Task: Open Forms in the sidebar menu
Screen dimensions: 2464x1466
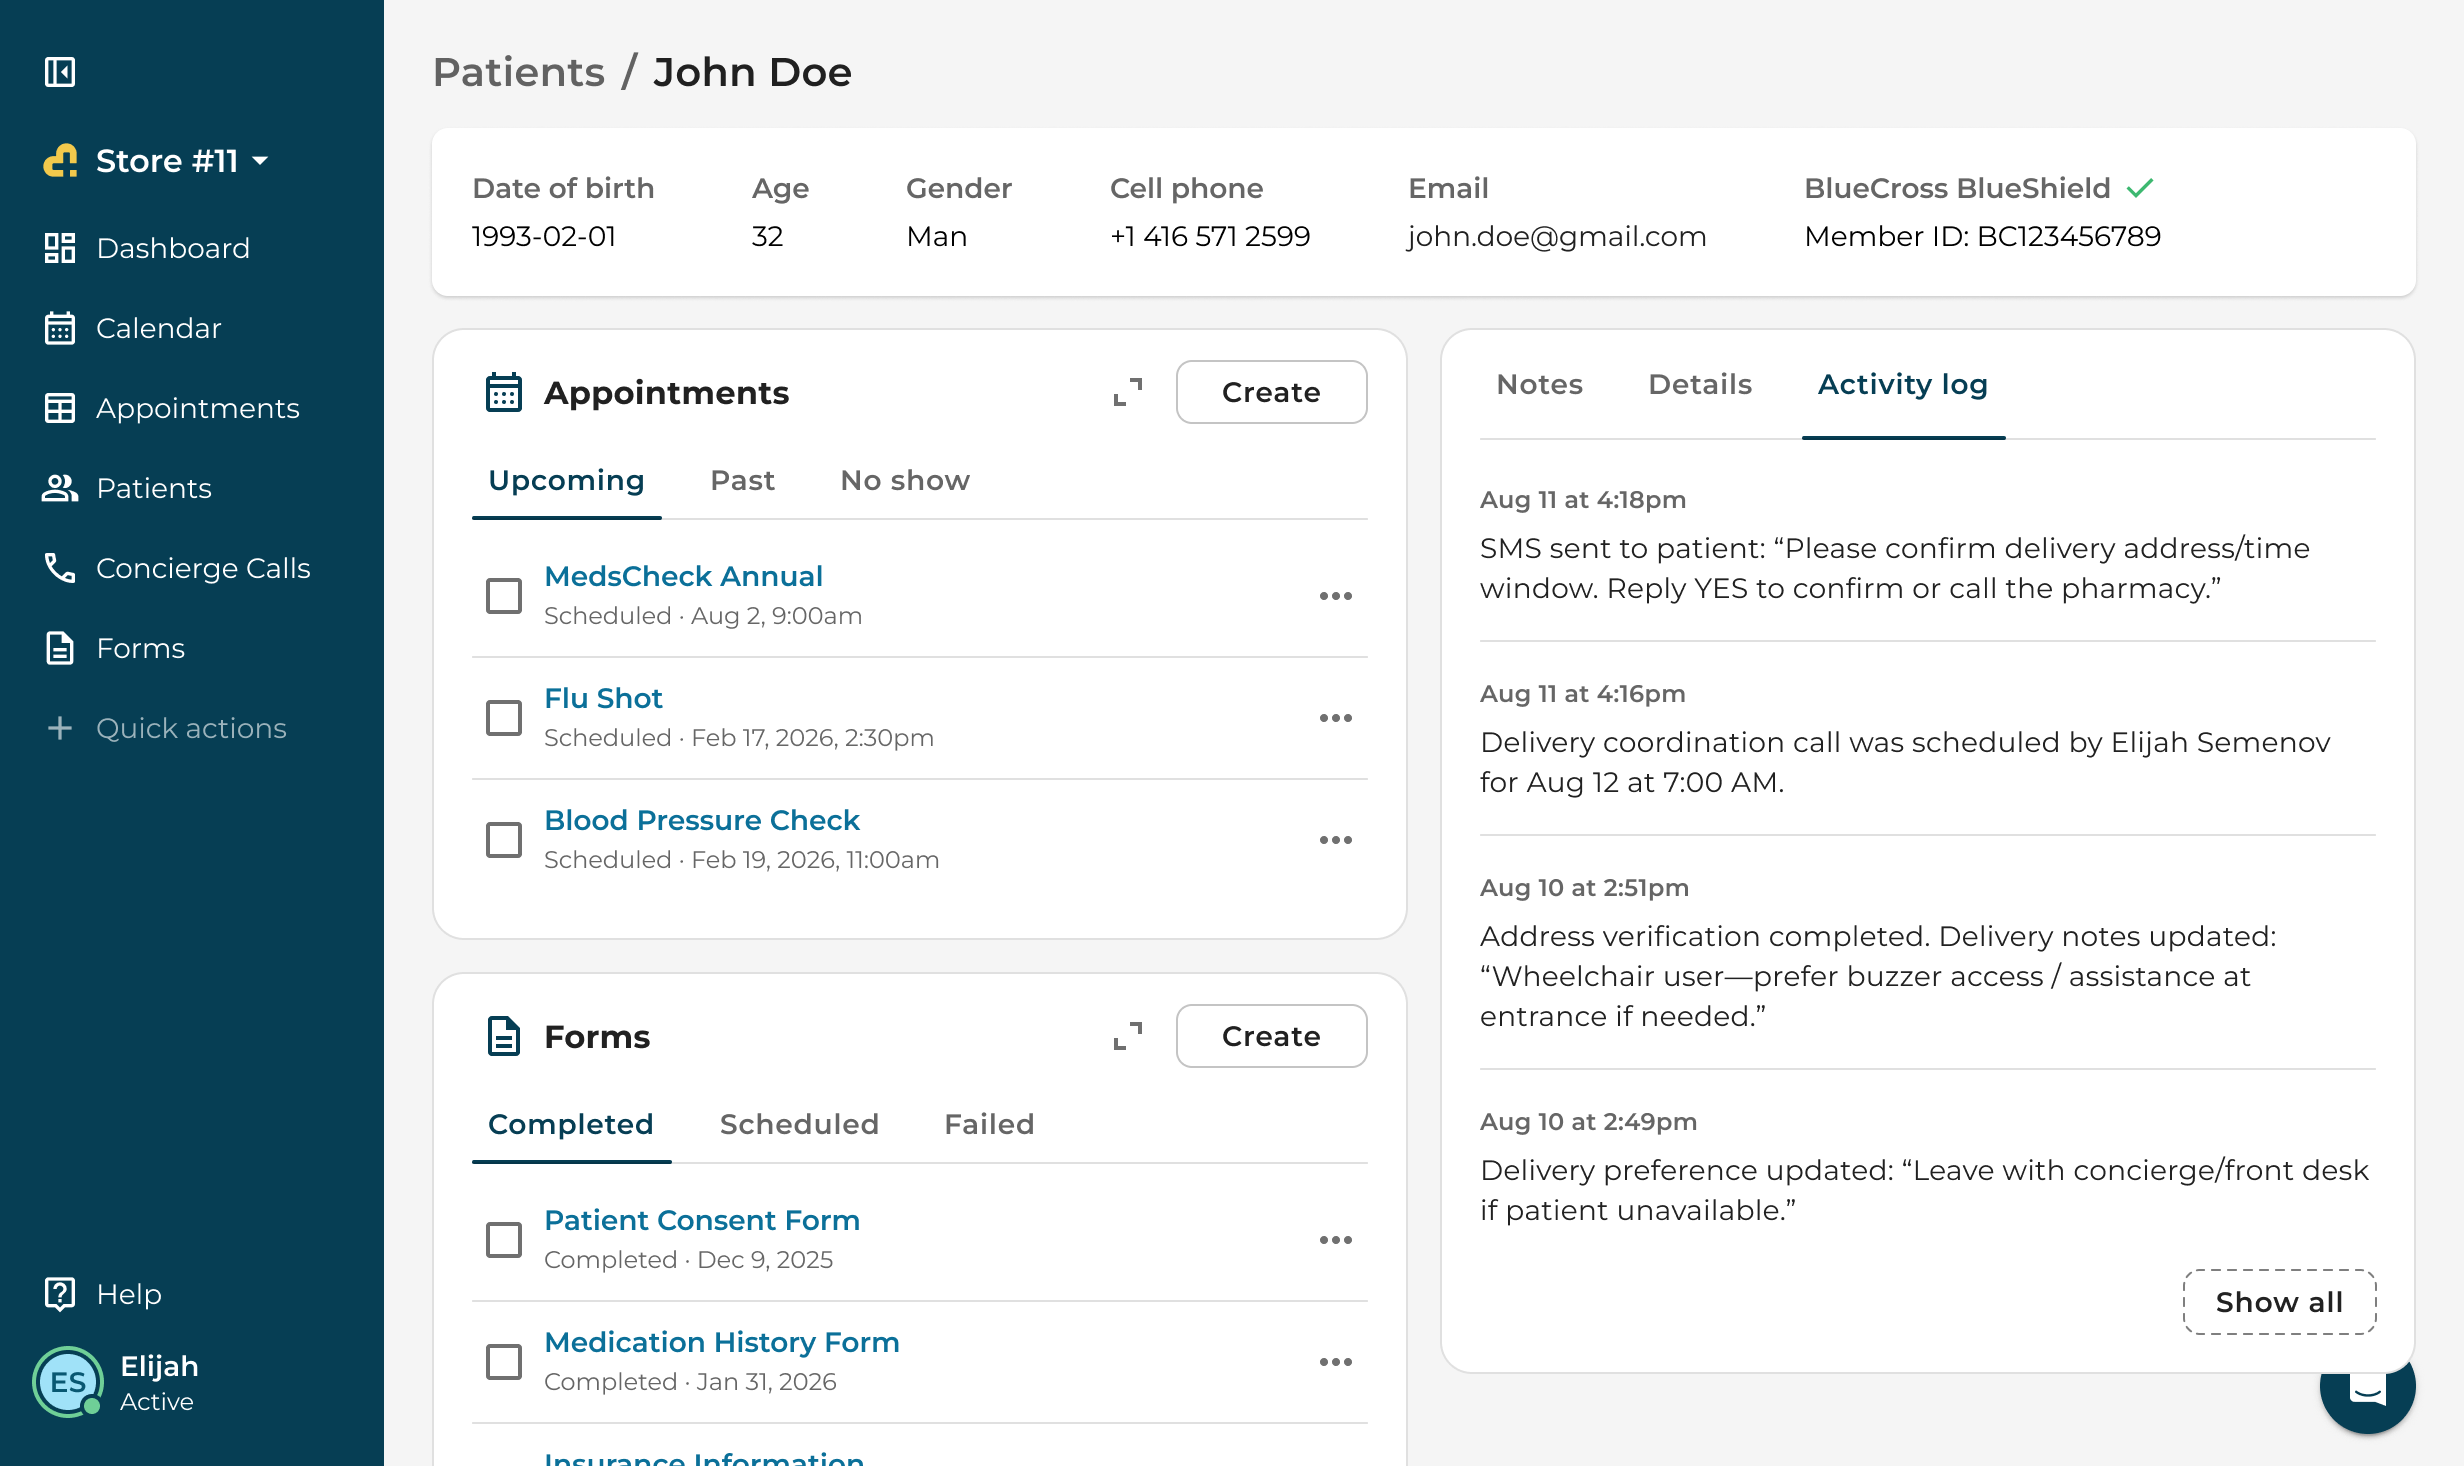Action: [115, 648]
